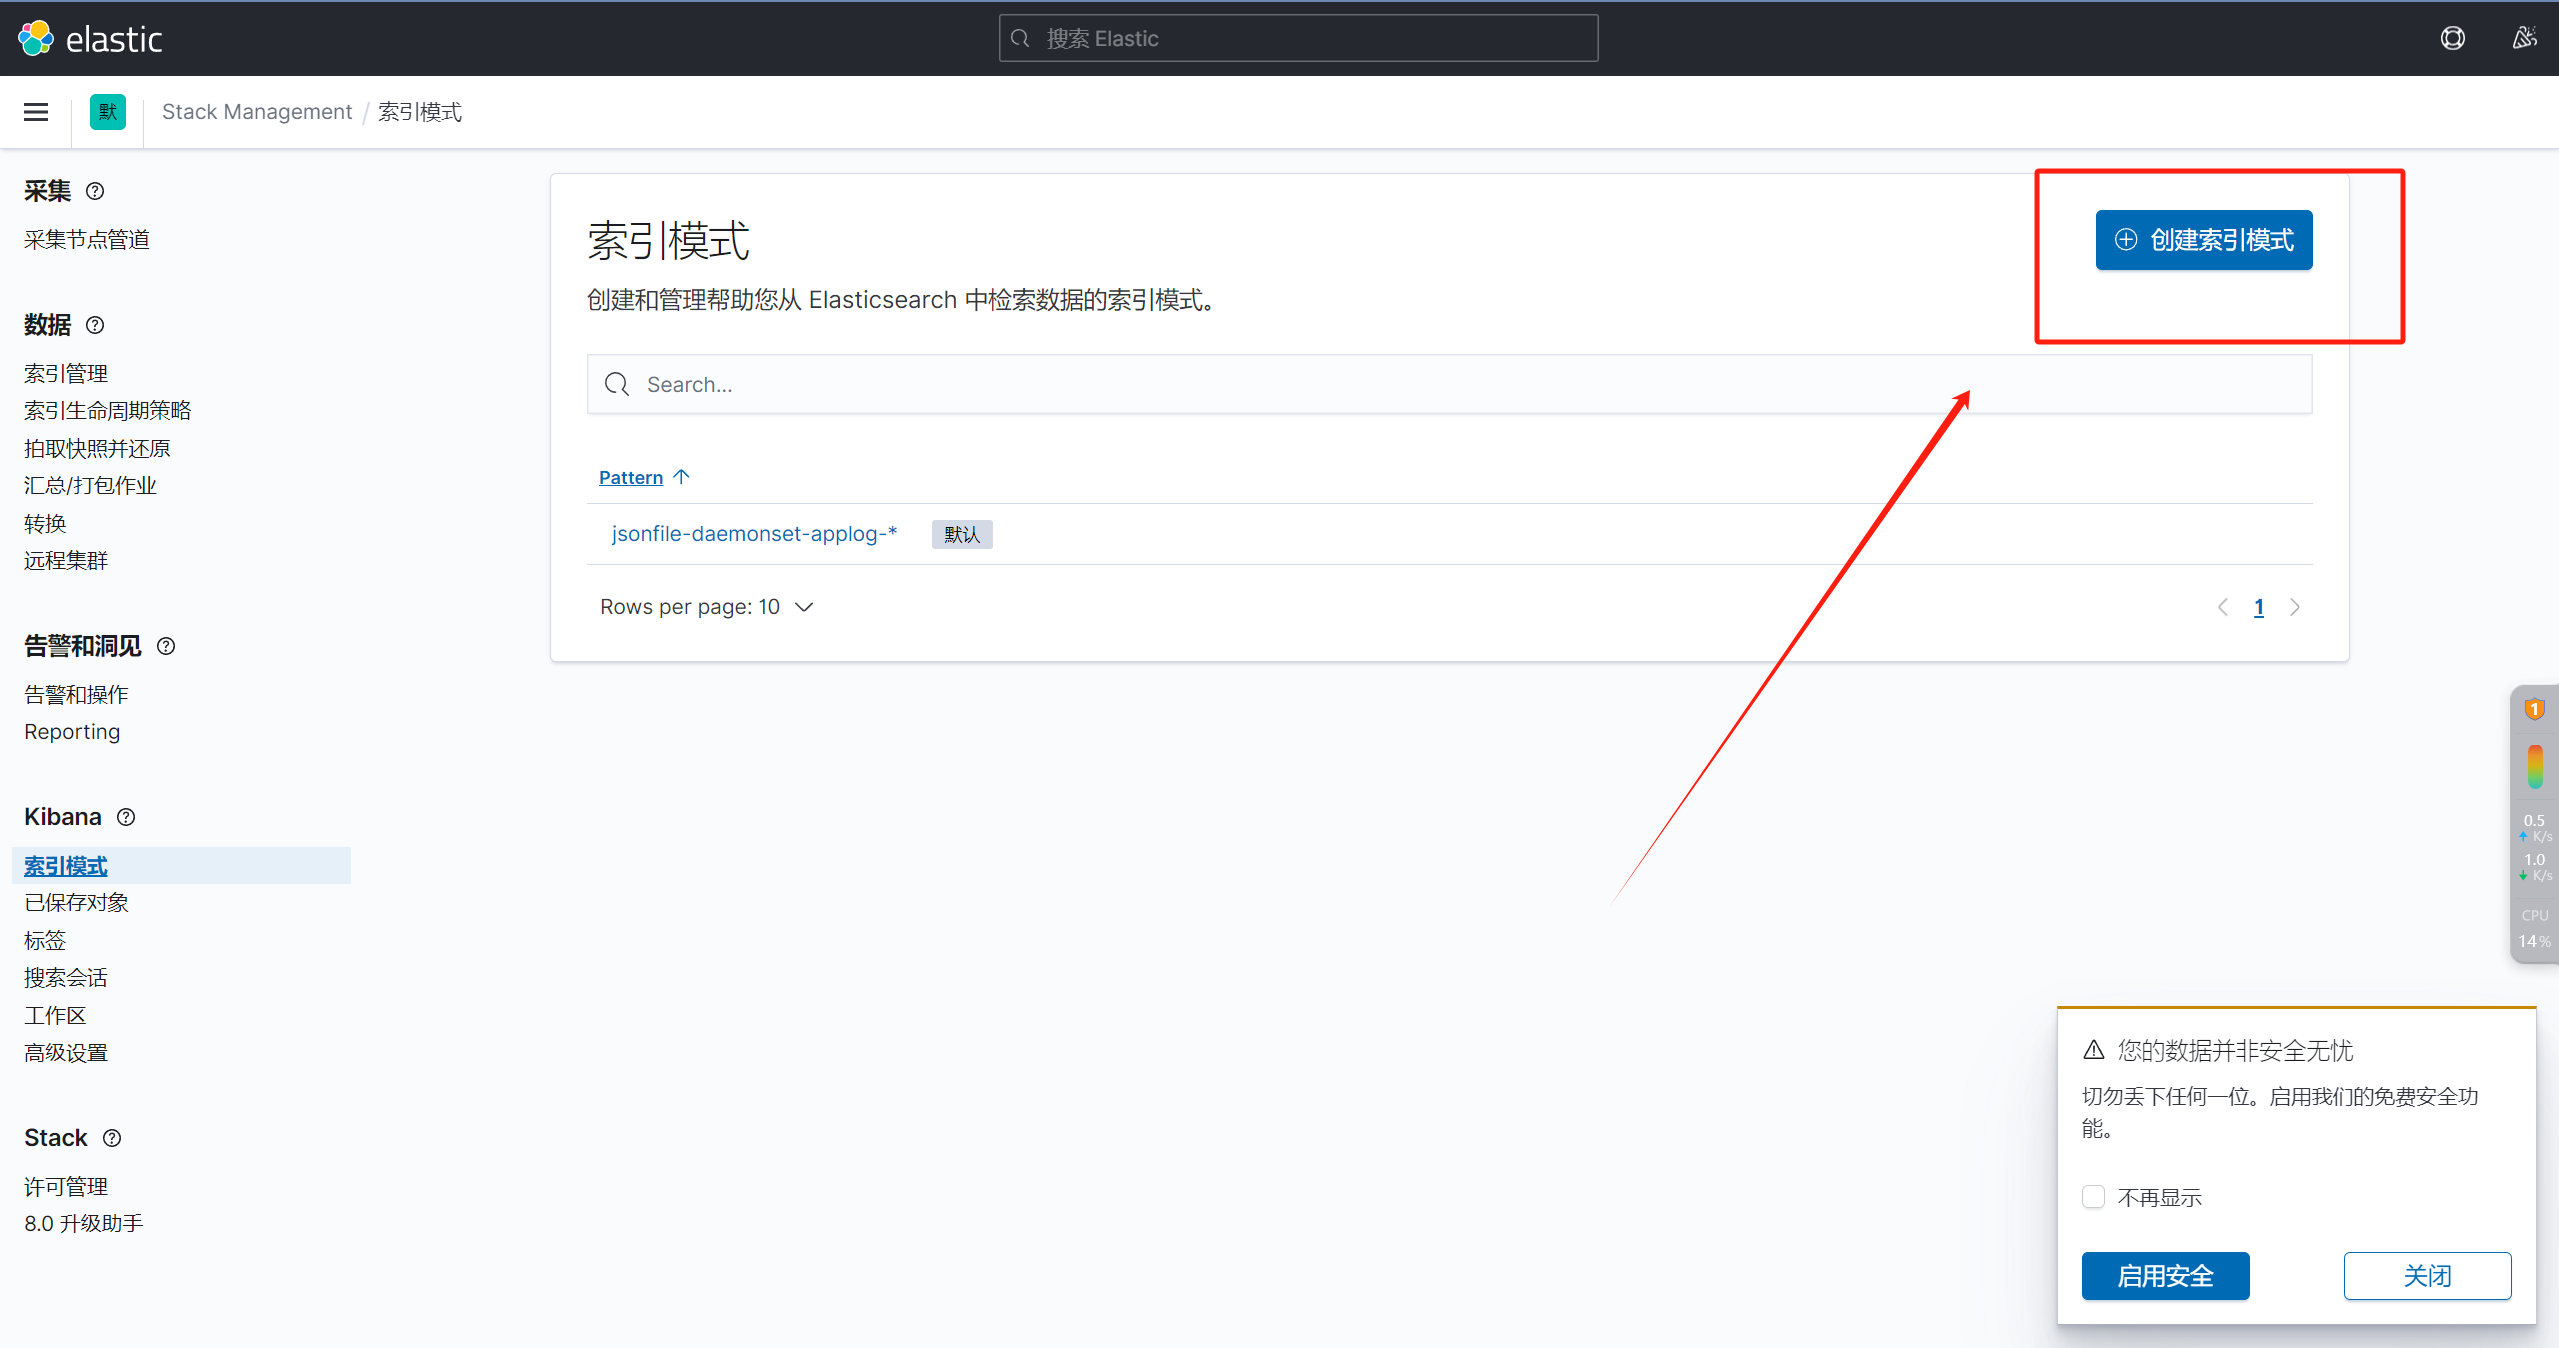Open 远程集群 in sidebar

point(66,561)
